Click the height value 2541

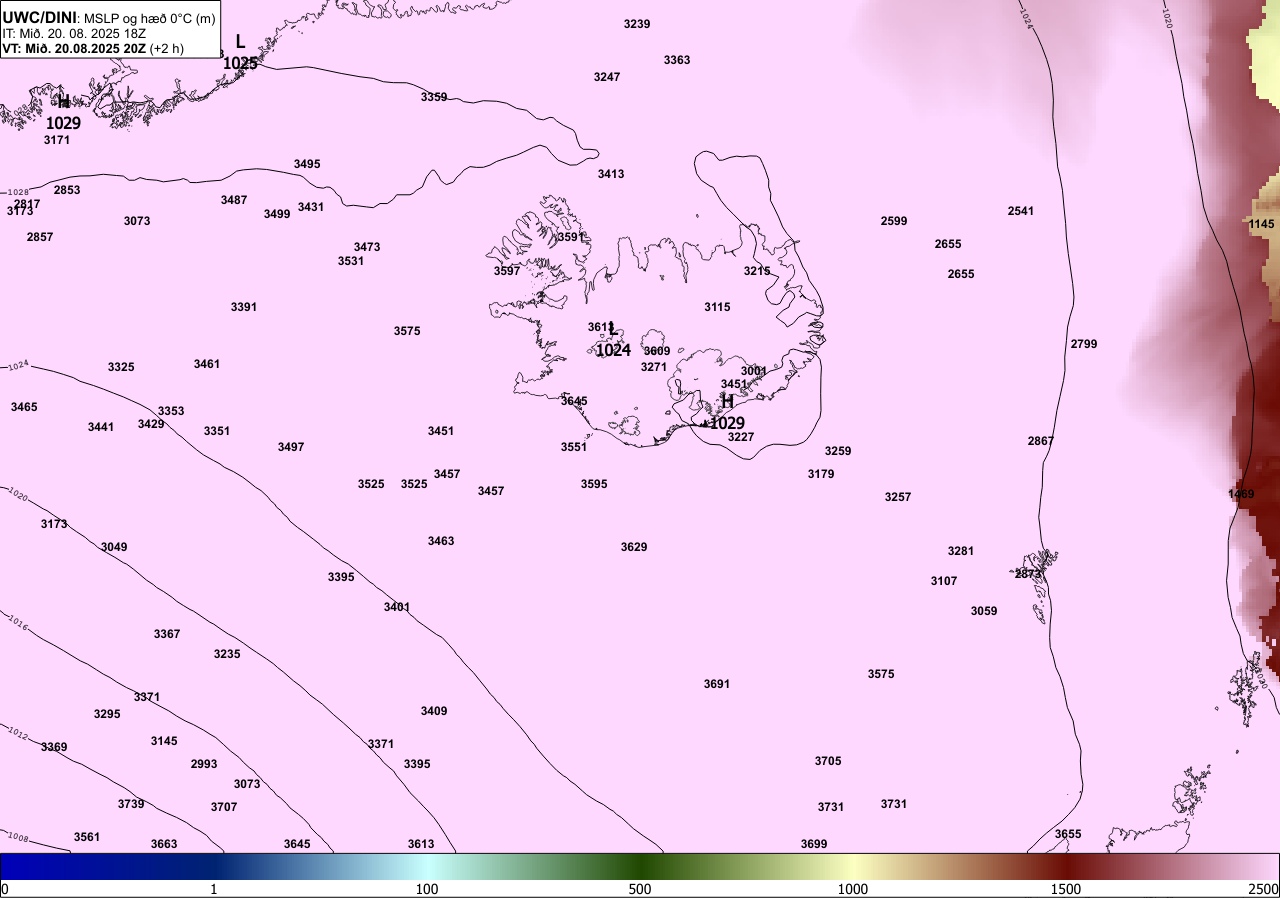(x=1021, y=211)
